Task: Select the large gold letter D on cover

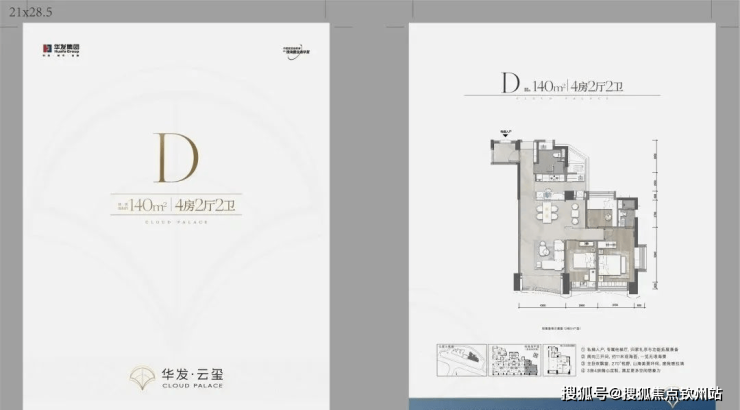Action: click(176, 158)
